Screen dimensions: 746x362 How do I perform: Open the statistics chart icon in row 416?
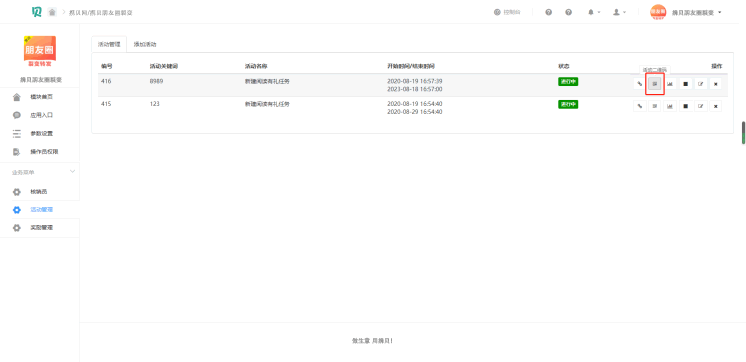coord(670,84)
